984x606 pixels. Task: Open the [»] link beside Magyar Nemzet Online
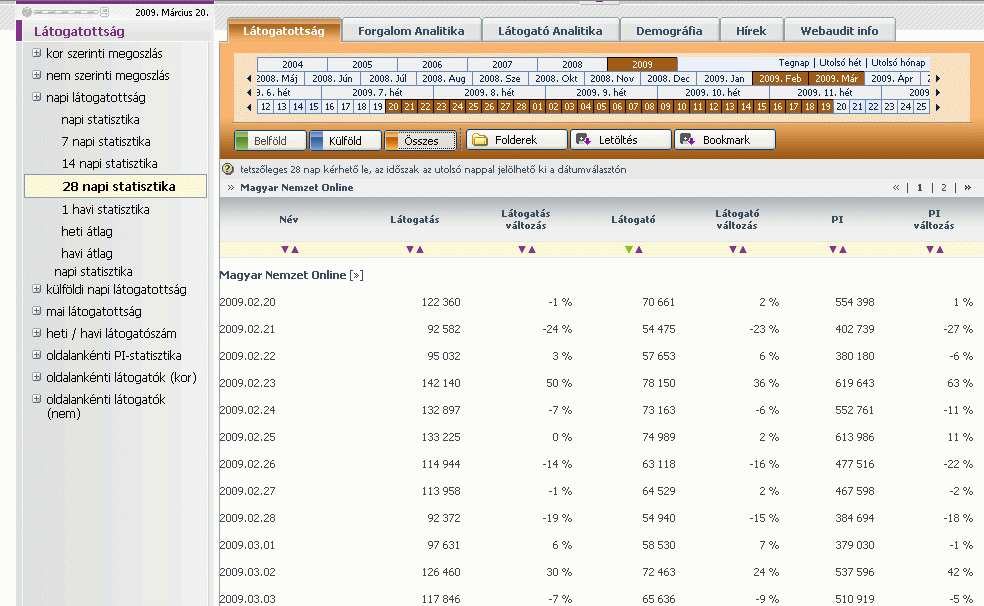pos(356,275)
